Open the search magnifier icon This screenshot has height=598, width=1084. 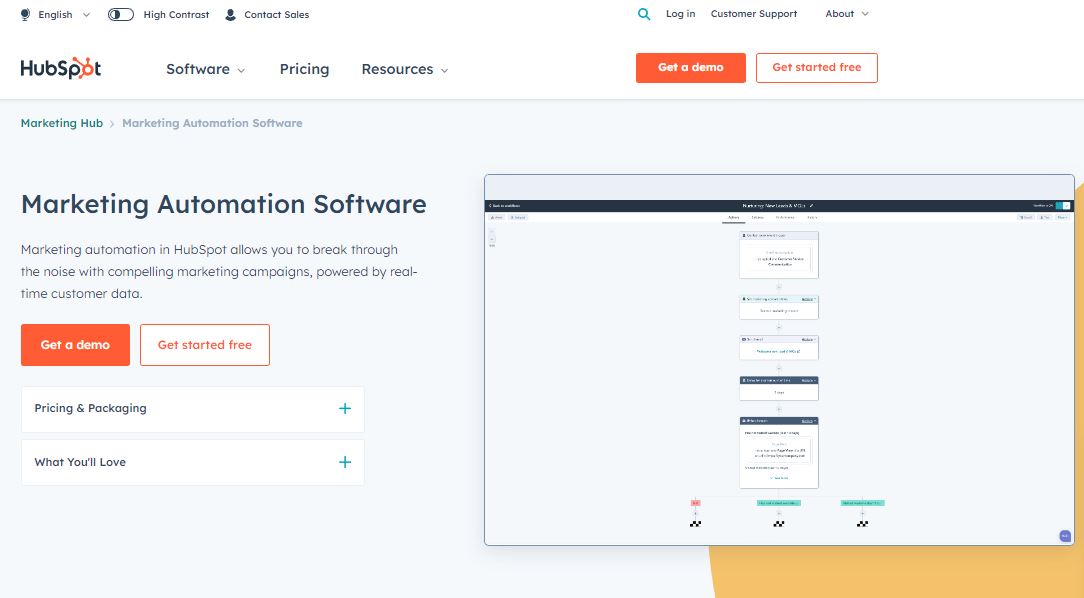[x=644, y=14]
